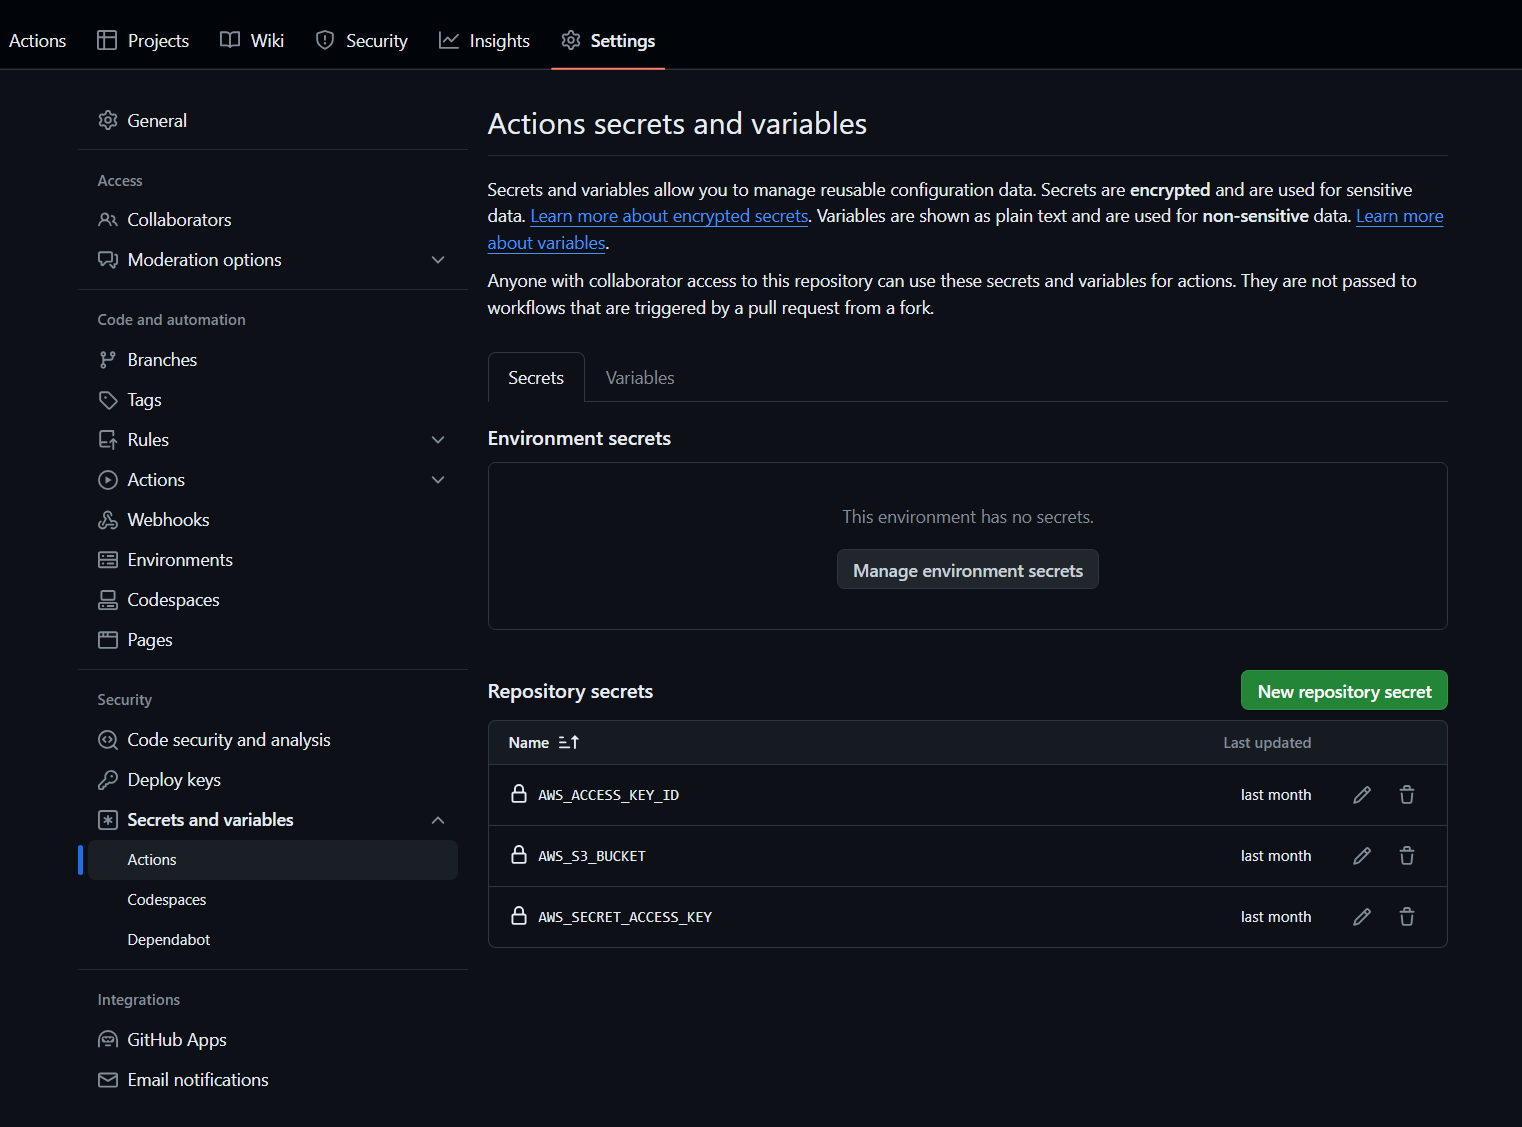
Task: Follow the about variables link
Action: (x=546, y=243)
